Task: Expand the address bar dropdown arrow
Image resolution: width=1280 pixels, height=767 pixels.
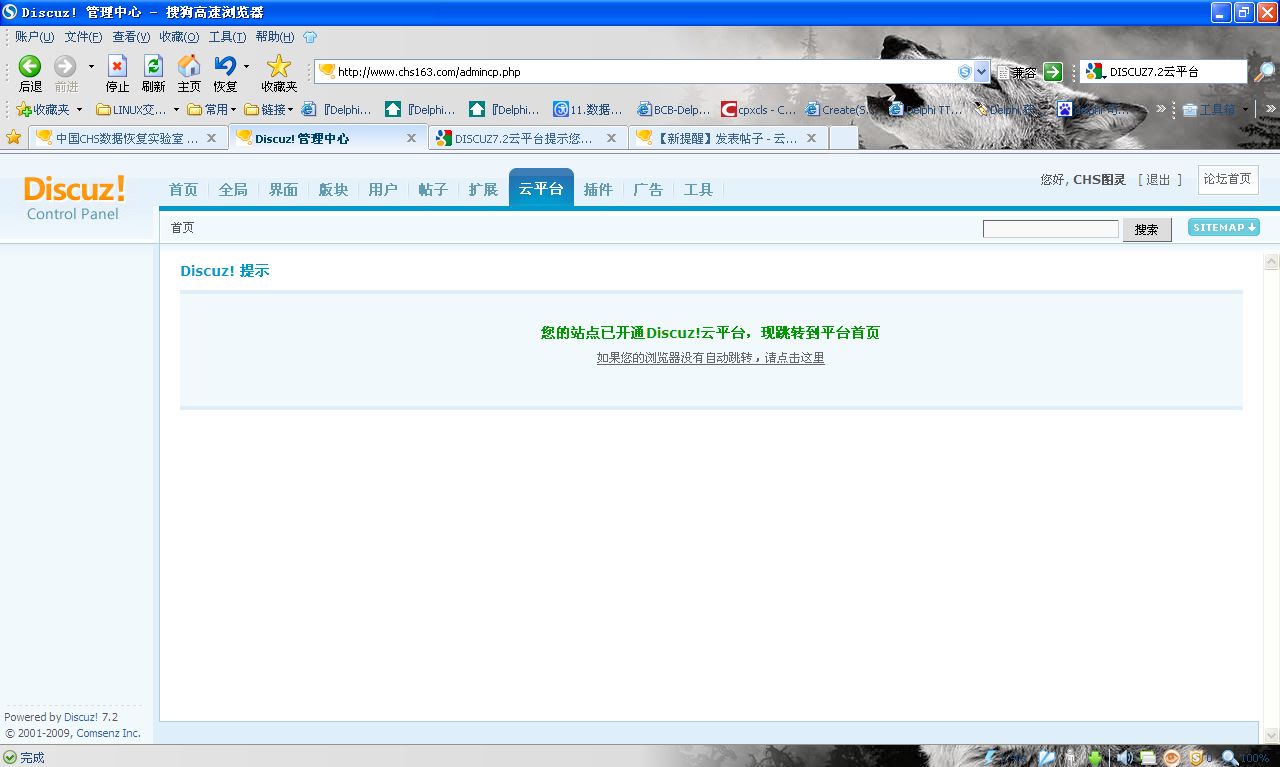Action: tap(981, 72)
